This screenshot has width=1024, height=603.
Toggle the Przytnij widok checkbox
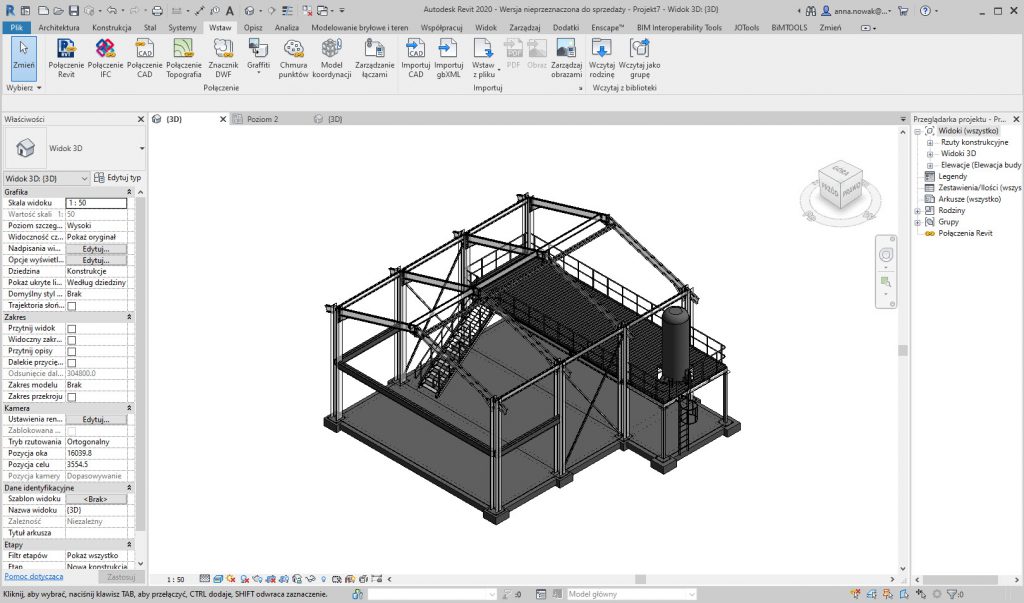point(71,329)
